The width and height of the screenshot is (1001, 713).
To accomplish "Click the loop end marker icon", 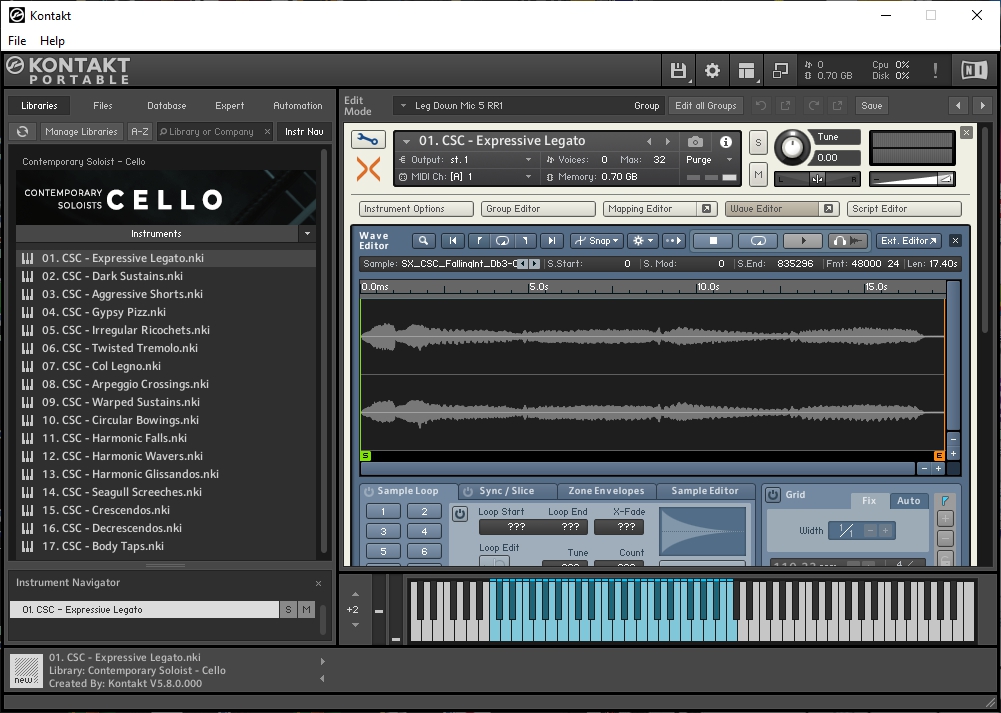I will tap(525, 241).
